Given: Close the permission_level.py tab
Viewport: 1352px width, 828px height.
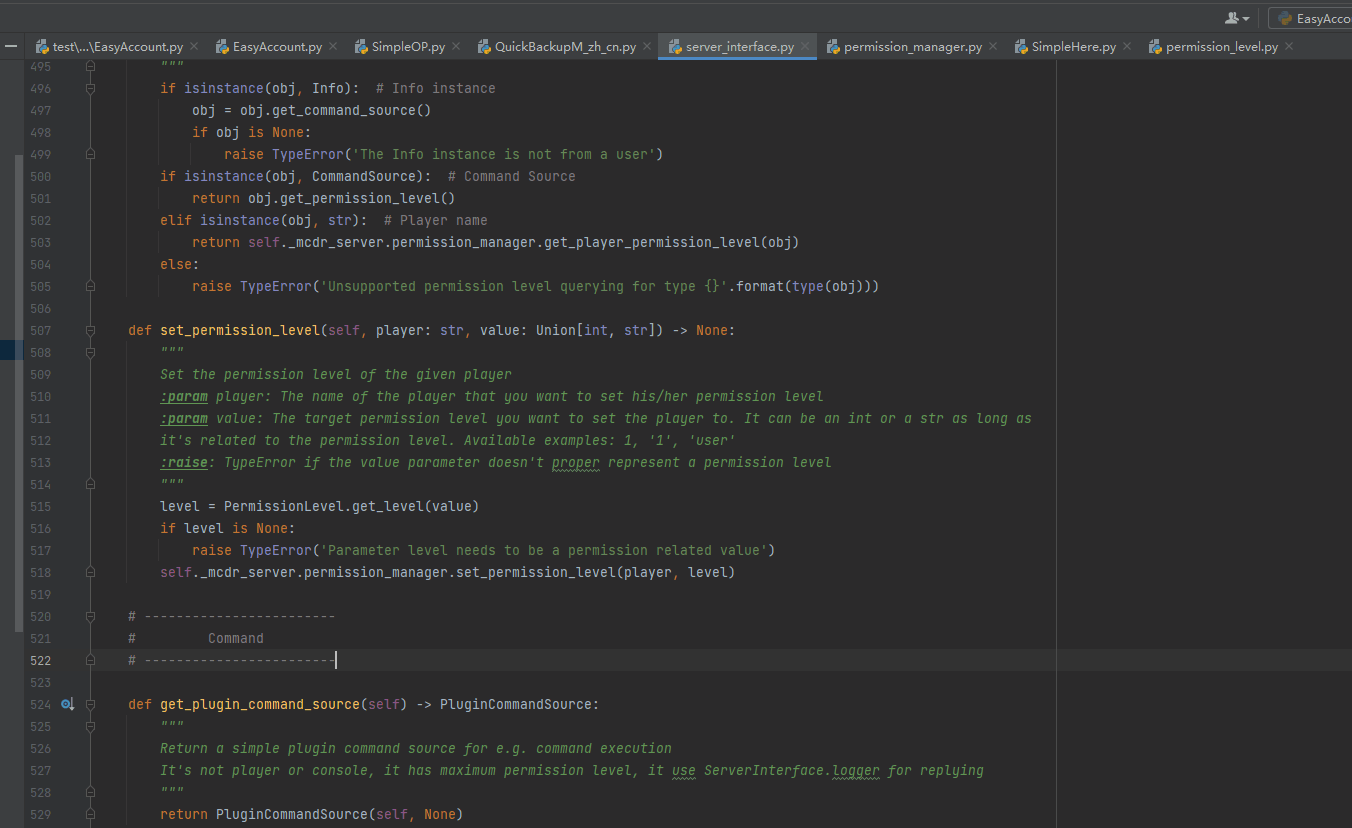Looking at the screenshot, I should coord(1289,46).
